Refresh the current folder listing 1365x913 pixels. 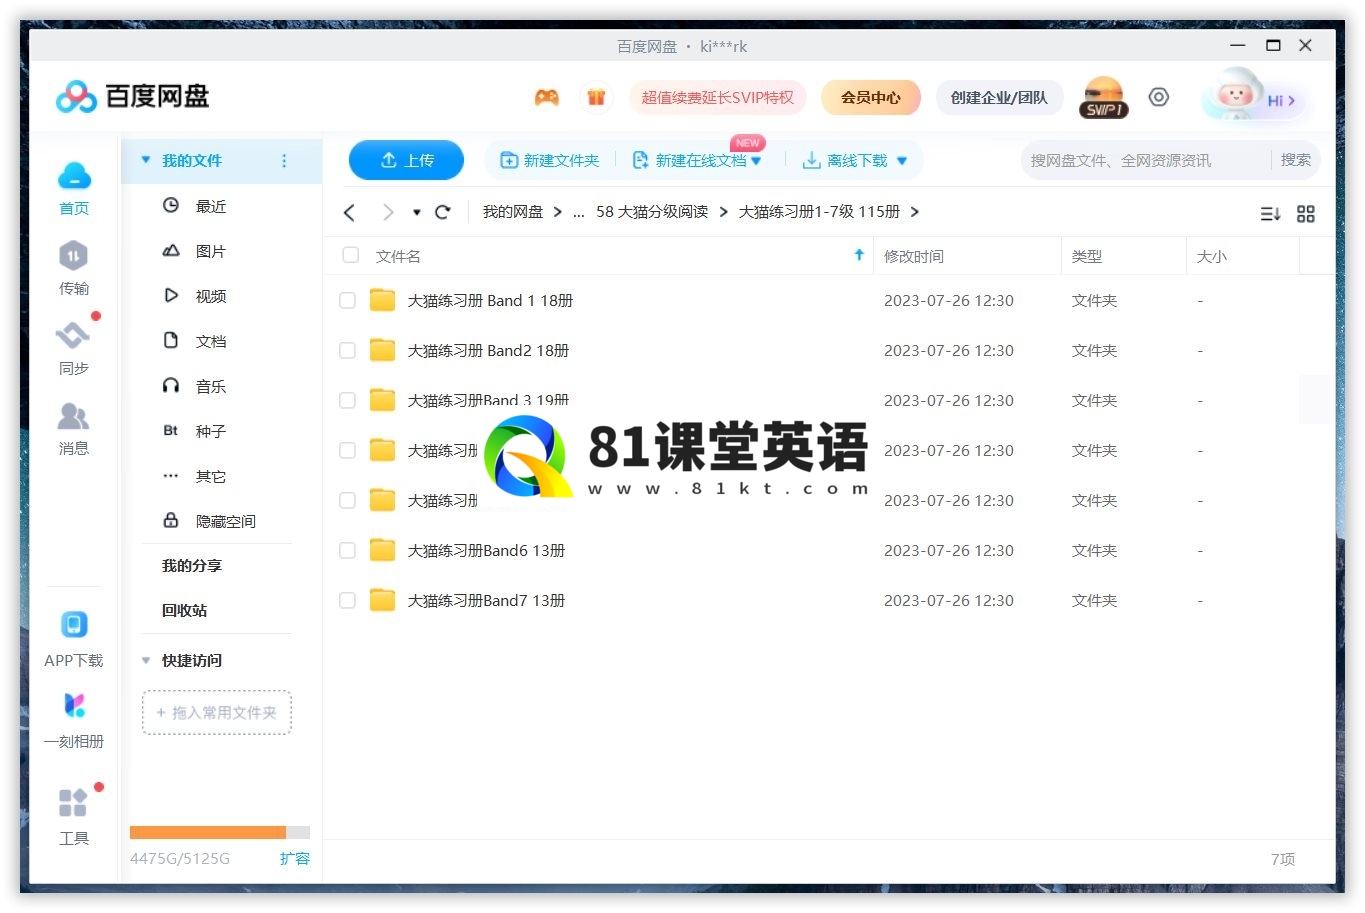click(x=443, y=212)
